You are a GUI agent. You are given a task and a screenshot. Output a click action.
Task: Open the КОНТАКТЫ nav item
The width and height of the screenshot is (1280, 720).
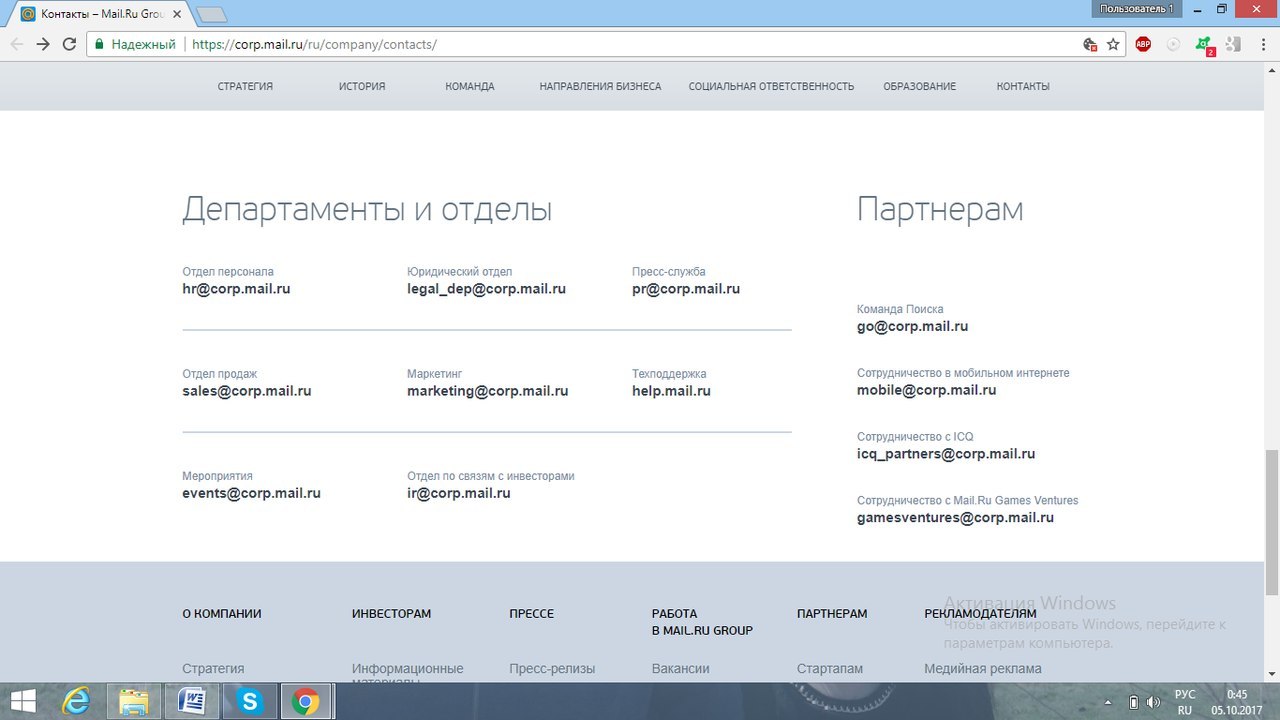1023,86
